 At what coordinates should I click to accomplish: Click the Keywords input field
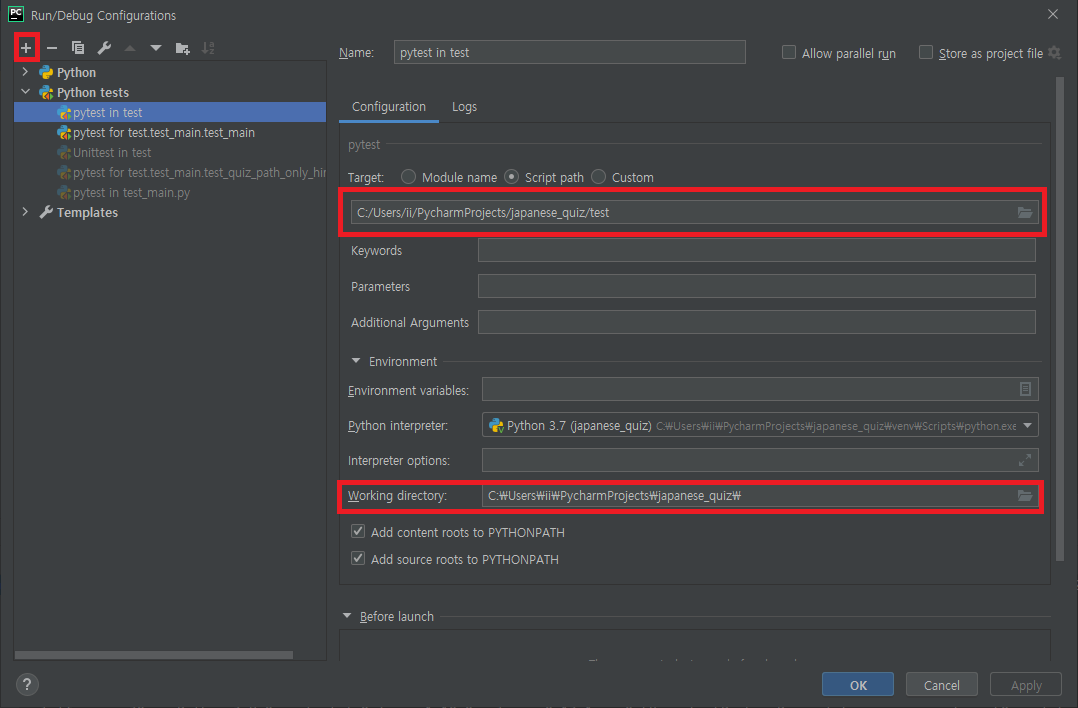(x=756, y=250)
